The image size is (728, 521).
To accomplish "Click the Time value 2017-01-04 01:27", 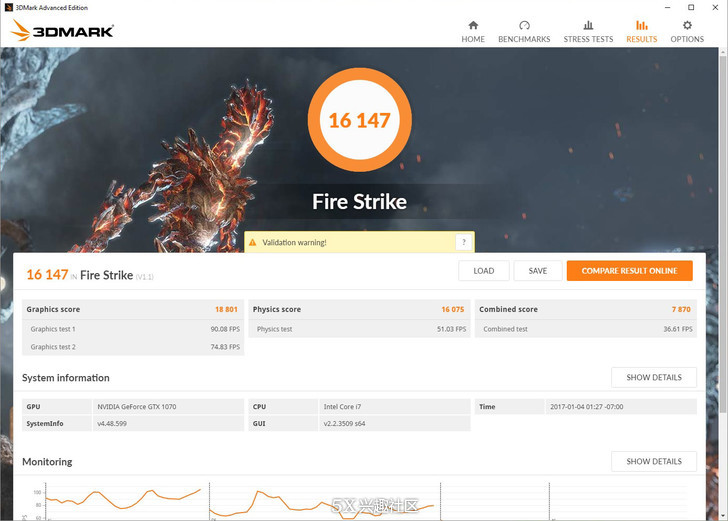I will coord(587,407).
